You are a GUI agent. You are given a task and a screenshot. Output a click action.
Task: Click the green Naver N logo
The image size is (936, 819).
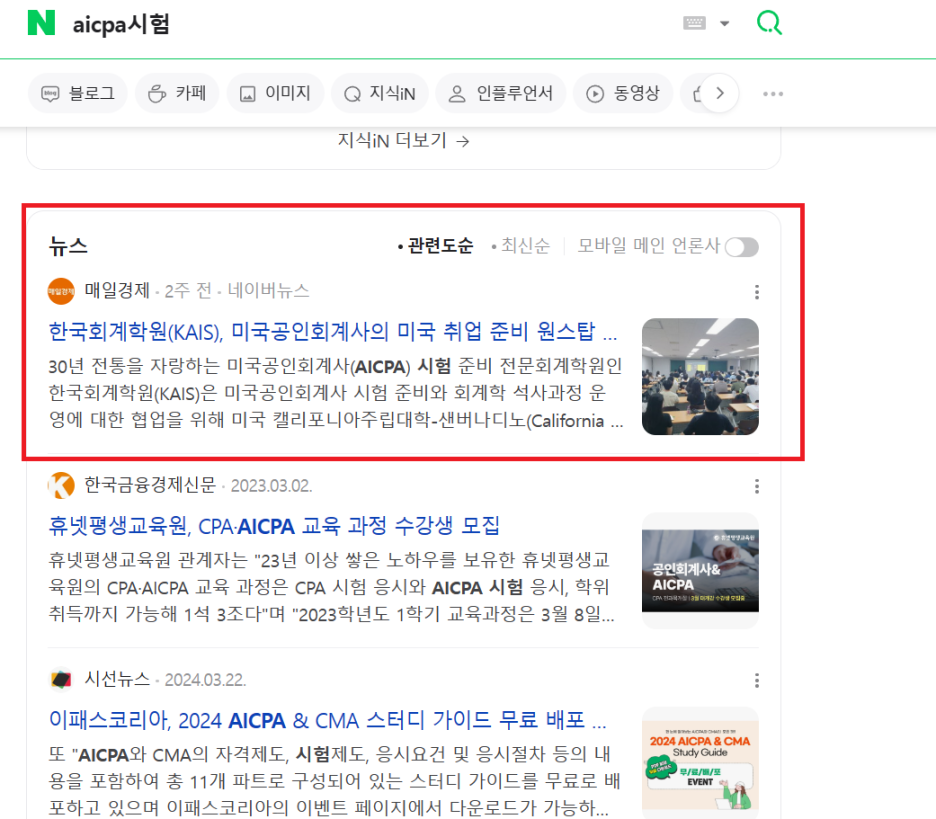pos(41,23)
